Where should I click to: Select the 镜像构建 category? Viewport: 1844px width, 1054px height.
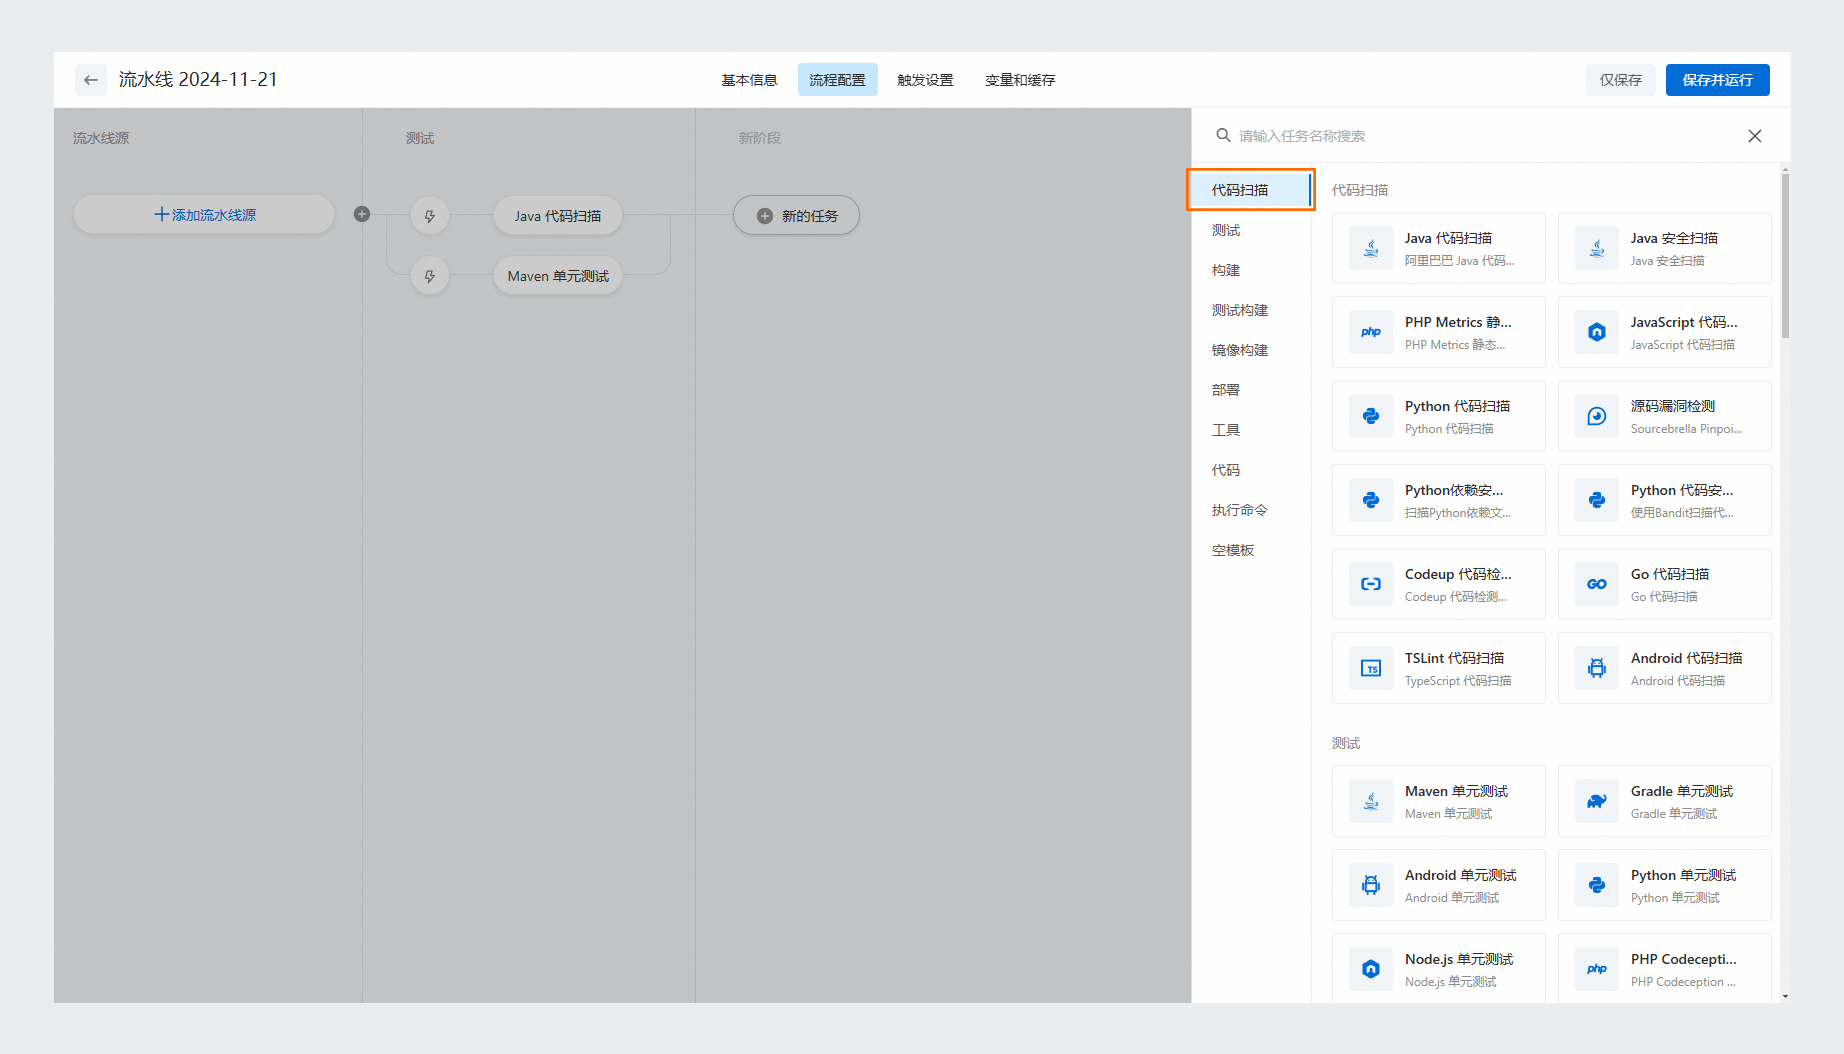1250,350
